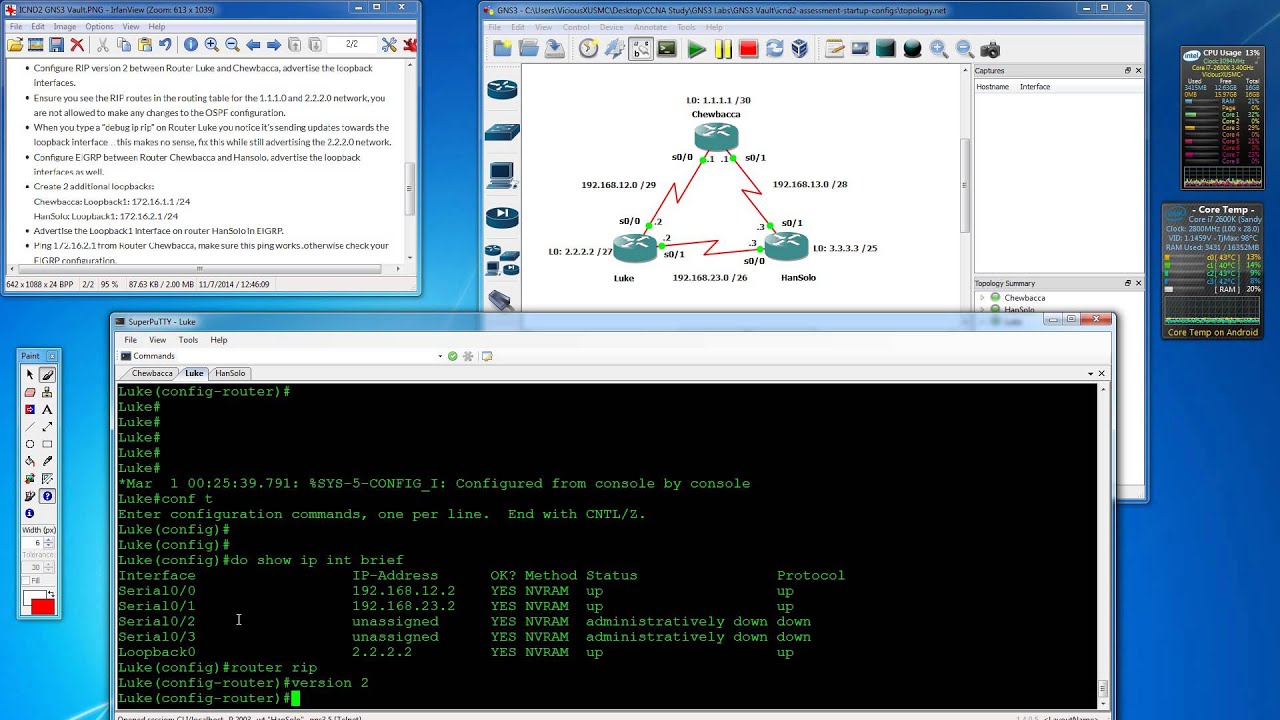
Task: Open file icon in IrfanView toolbar
Action: (15, 45)
